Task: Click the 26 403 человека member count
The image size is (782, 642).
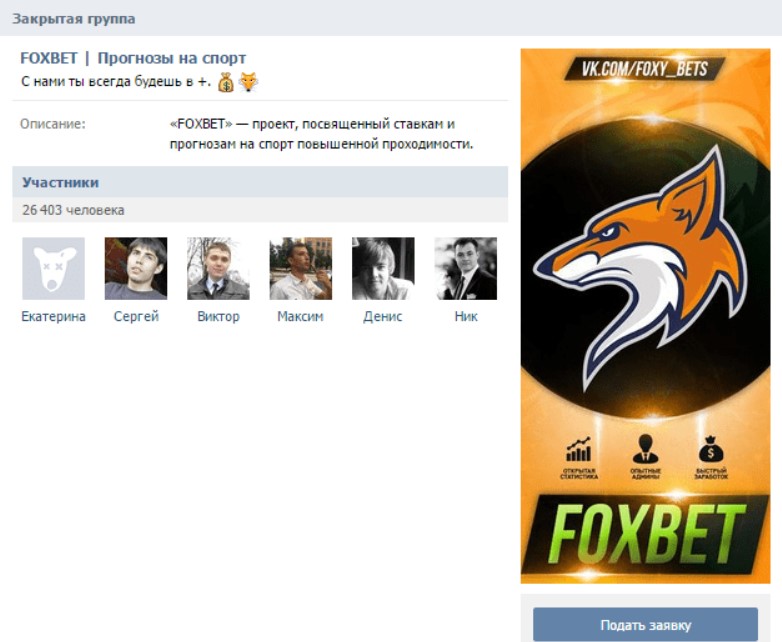Action: (x=73, y=210)
